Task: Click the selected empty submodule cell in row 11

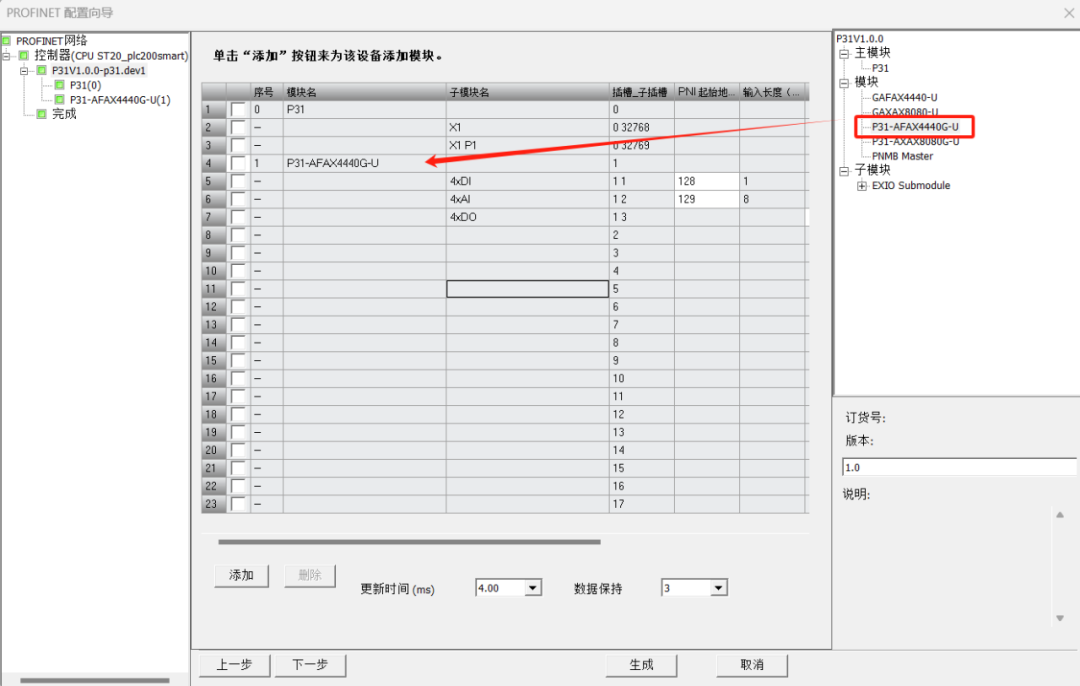Action: click(x=528, y=289)
